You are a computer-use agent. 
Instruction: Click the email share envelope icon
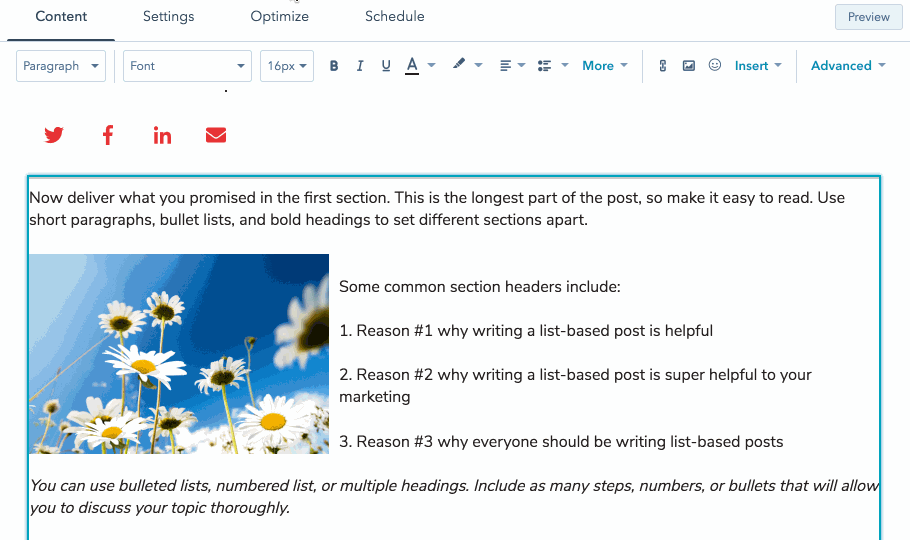pyautogui.click(x=216, y=135)
